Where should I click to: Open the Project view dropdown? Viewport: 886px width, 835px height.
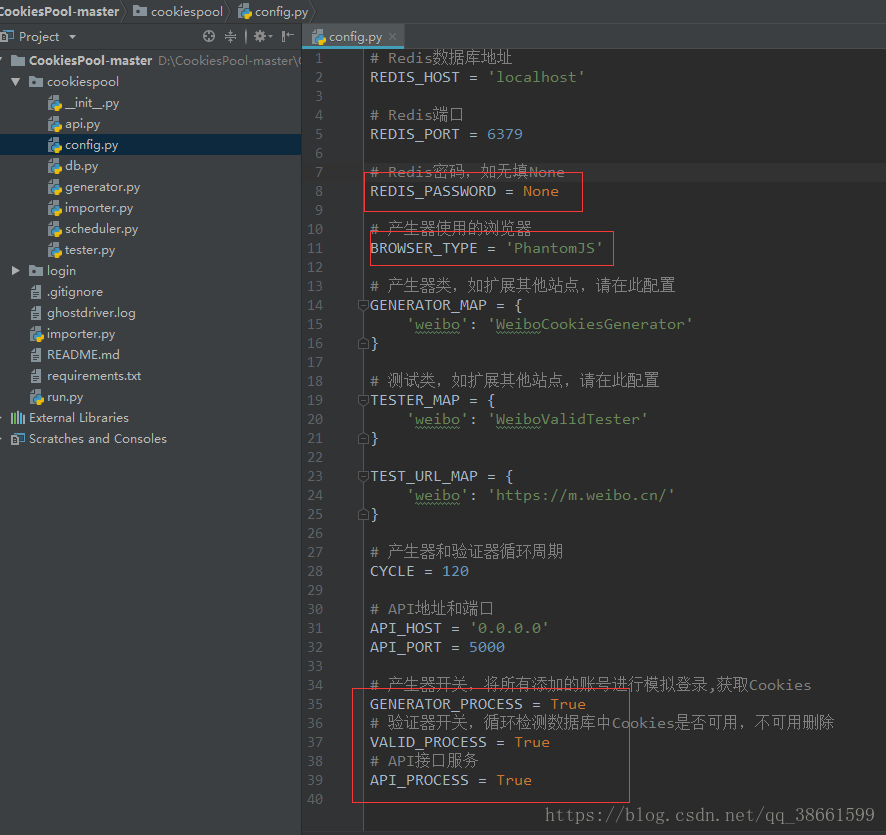point(72,37)
